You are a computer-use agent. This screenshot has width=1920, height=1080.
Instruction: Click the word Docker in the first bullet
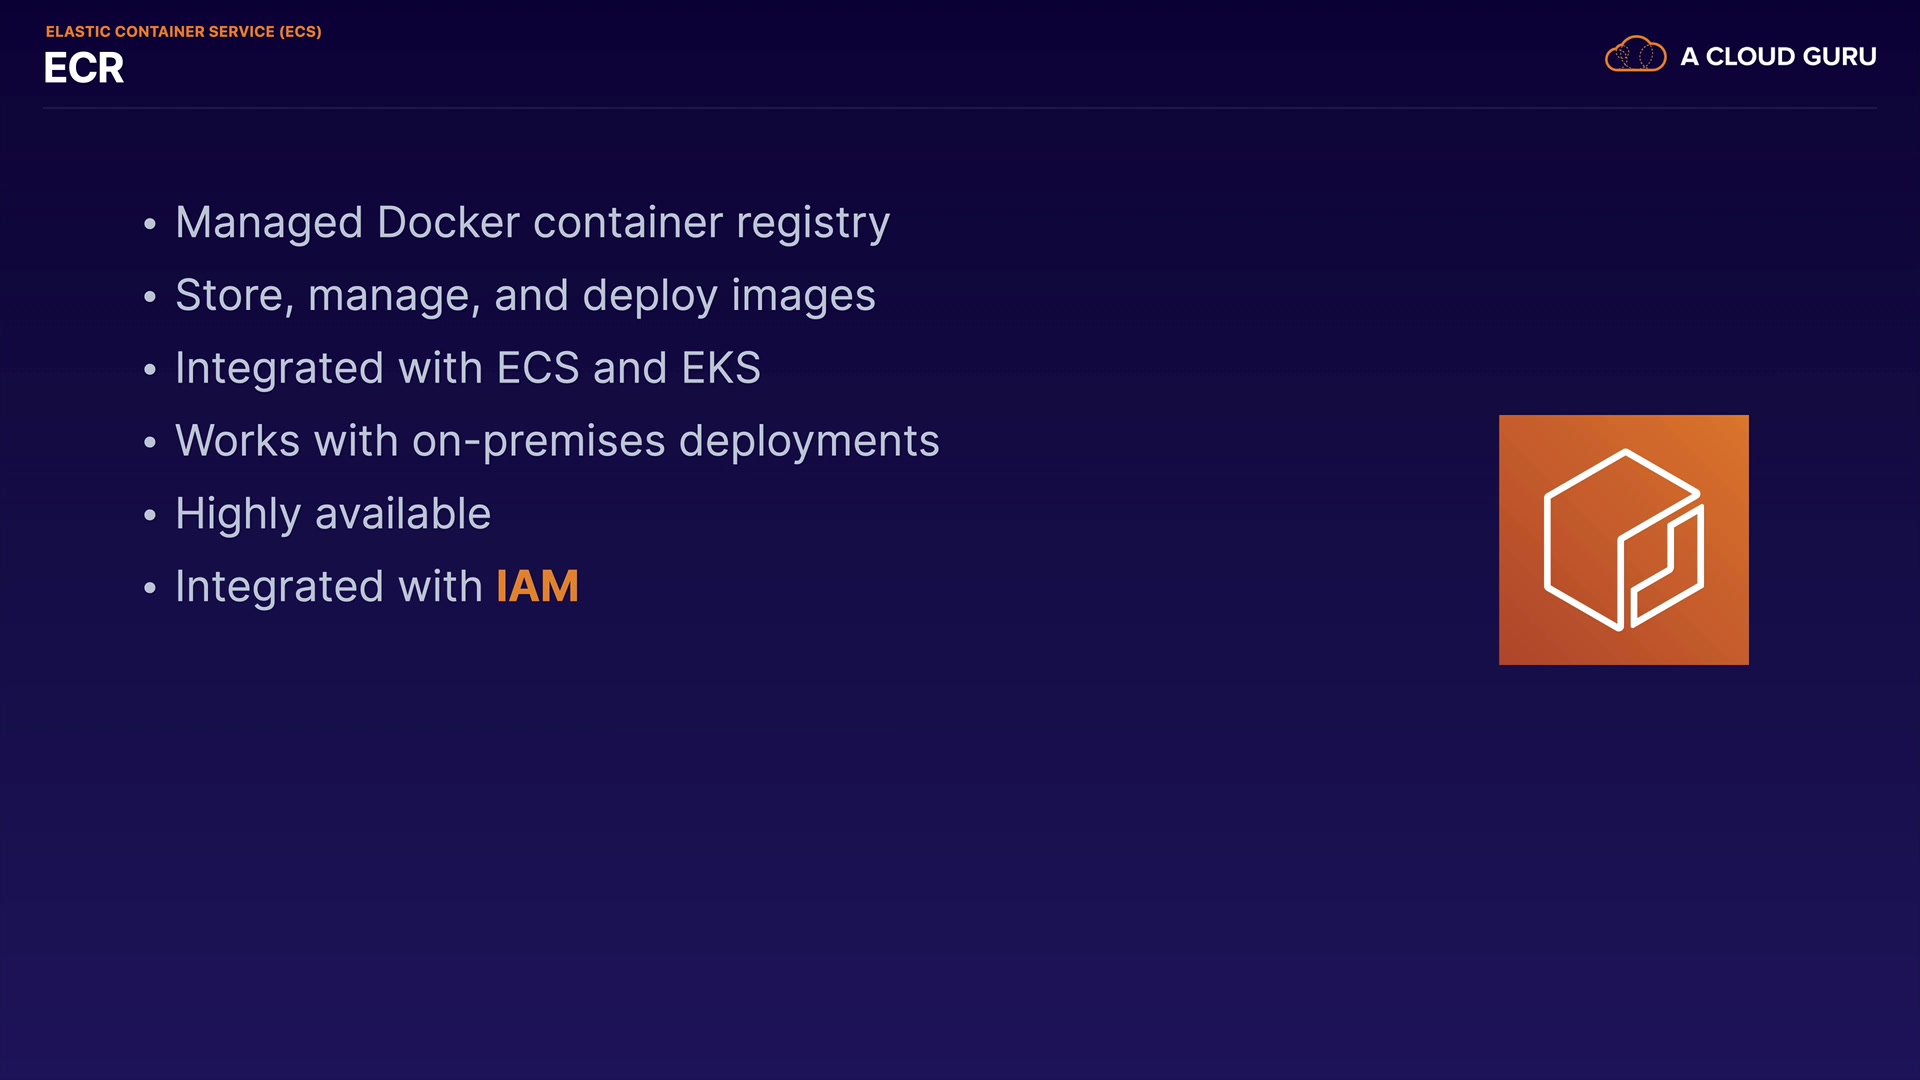[448, 222]
